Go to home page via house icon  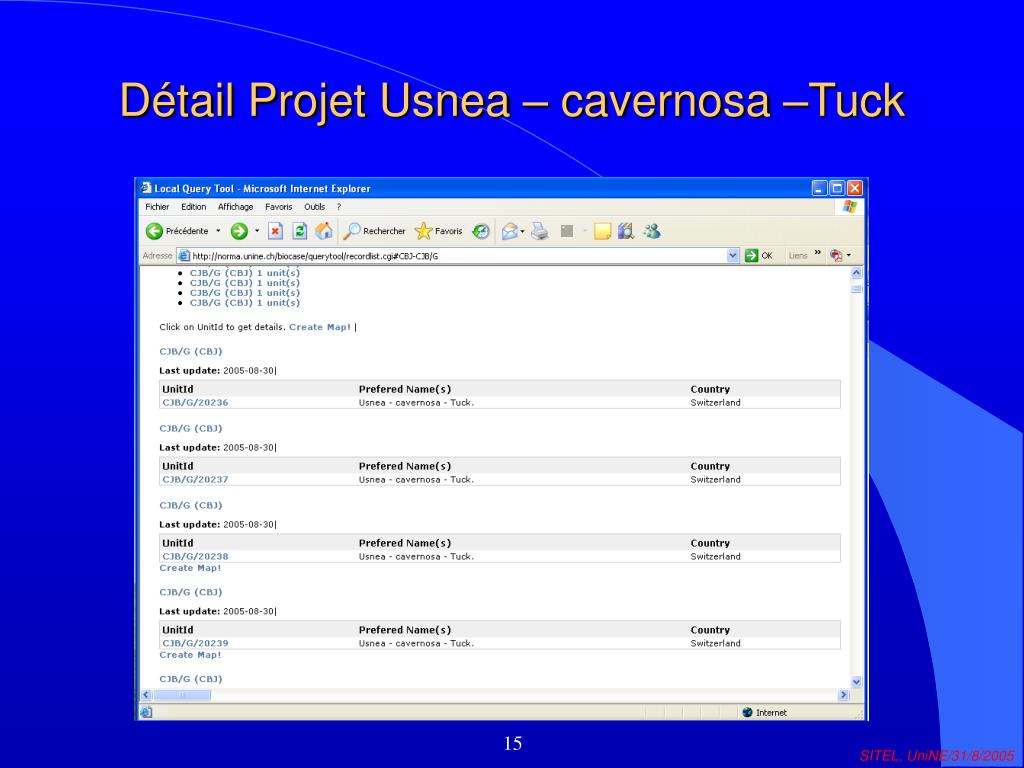click(324, 231)
